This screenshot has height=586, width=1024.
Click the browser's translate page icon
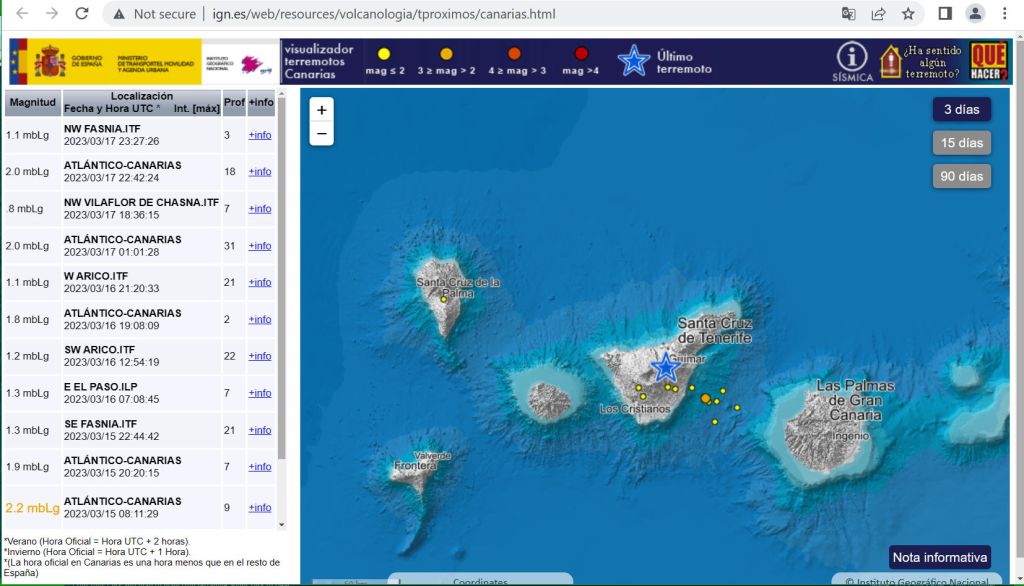(848, 14)
